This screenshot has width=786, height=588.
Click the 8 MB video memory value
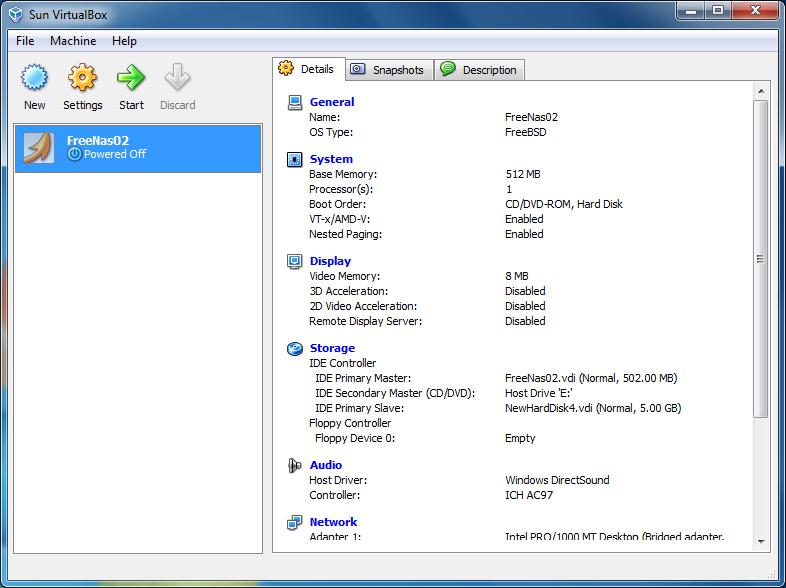click(x=517, y=276)
